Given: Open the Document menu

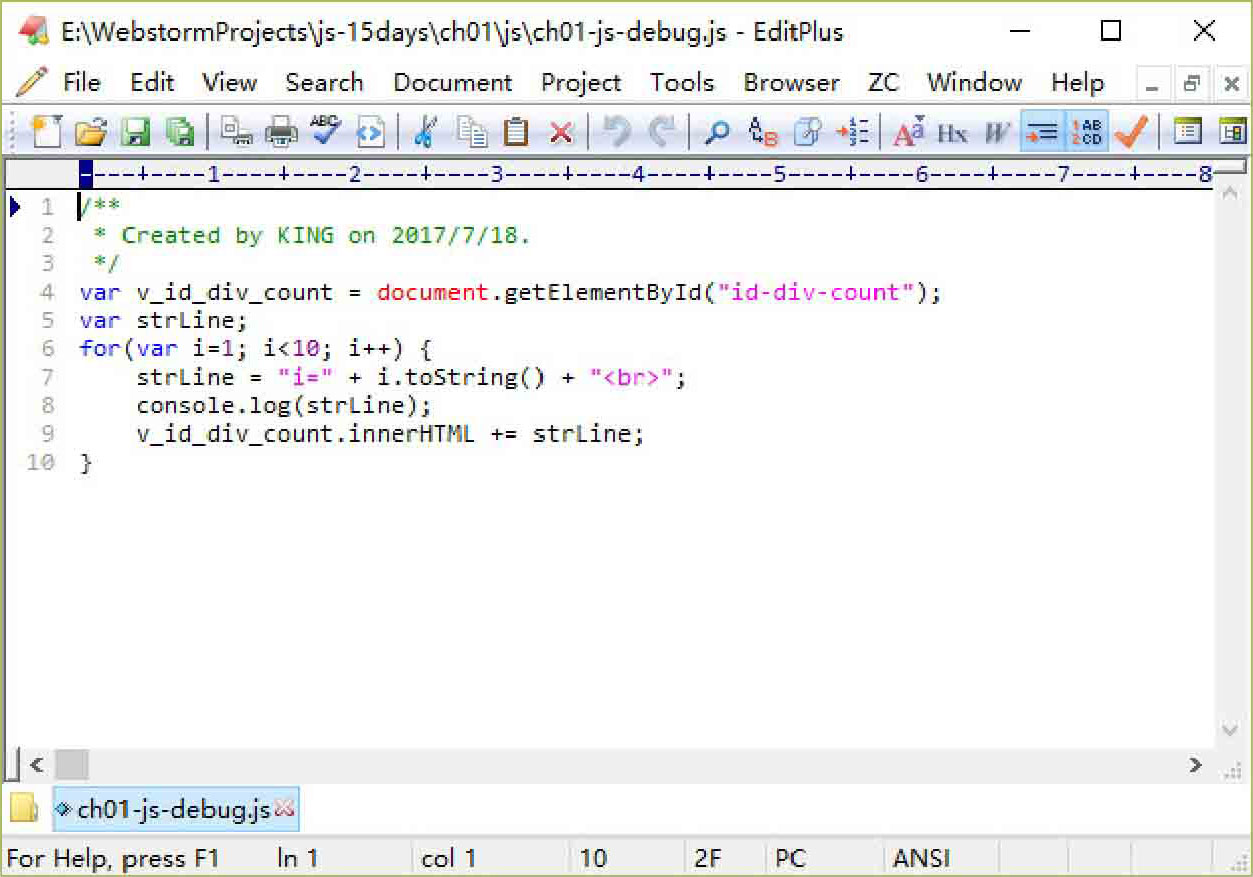Looking at the screenshot, I should tap(452, 82).
